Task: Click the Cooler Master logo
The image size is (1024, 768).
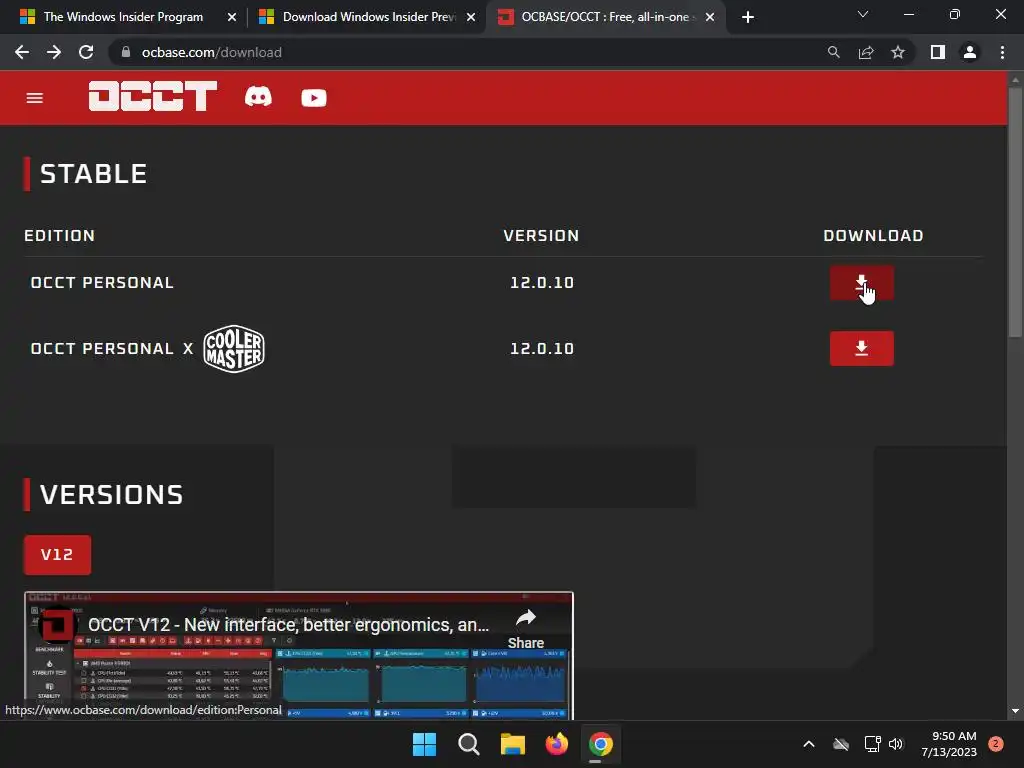Action: (x=234, y=349)
